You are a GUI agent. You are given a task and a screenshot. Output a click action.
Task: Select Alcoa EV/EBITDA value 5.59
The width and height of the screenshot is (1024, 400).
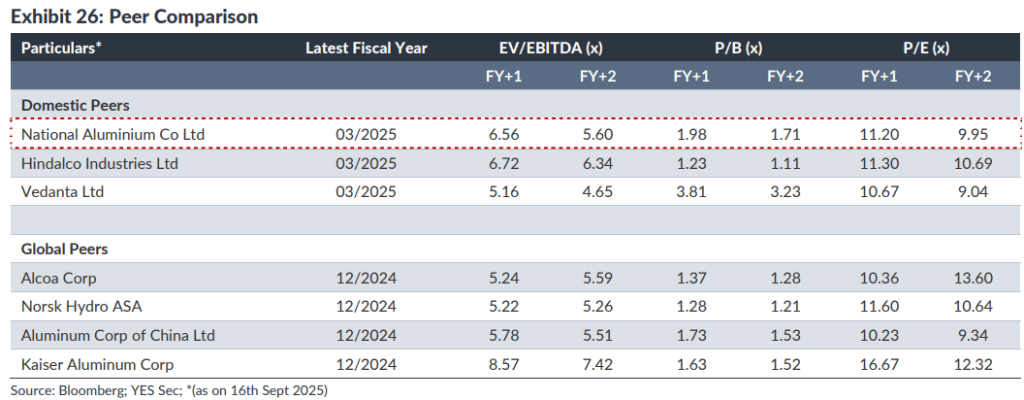(x=598, y=278)
